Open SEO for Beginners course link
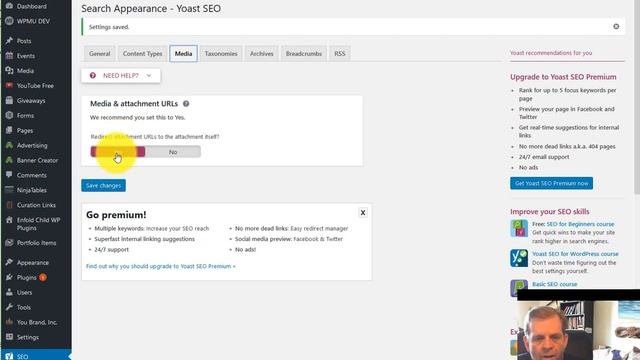 pos(580,224)
